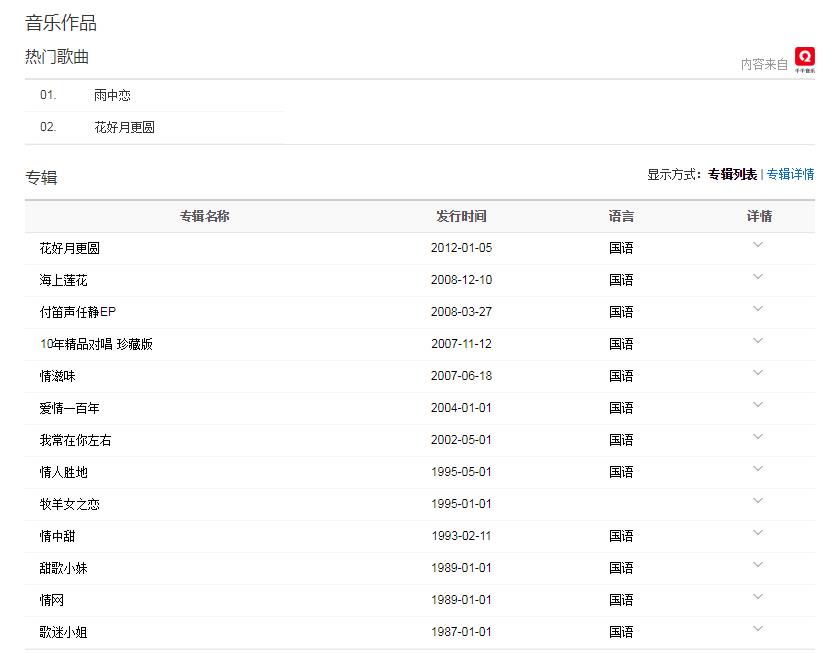Click the 专辑名称 column header
This screenshot has height=654, width=830.
(x=205, y=216)
